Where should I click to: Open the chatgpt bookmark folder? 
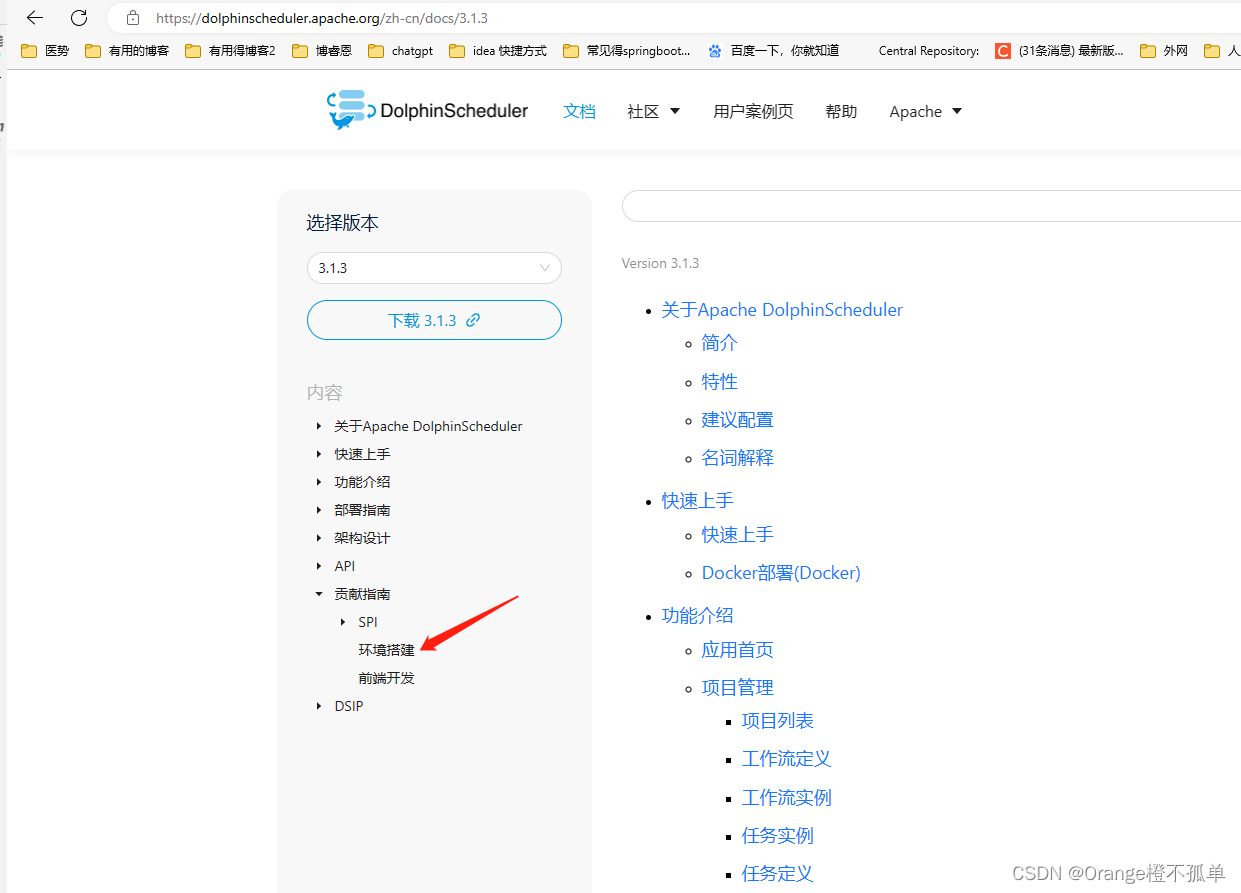(401, 50)
